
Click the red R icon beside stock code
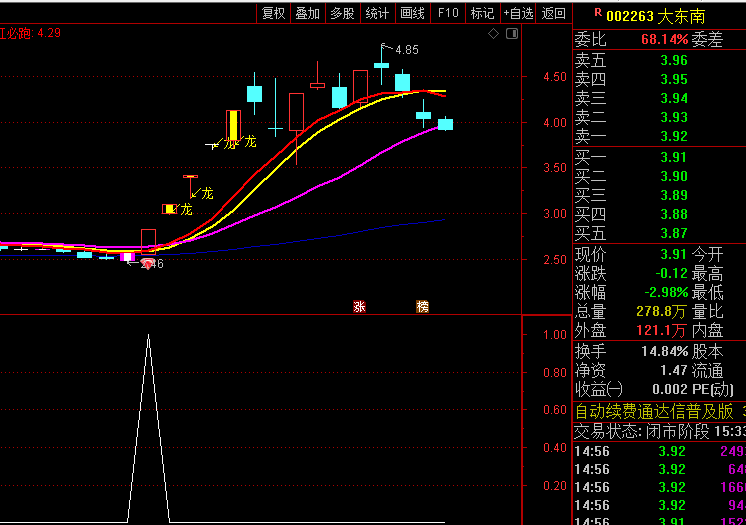pyautogui.click(x=598, y=13)
